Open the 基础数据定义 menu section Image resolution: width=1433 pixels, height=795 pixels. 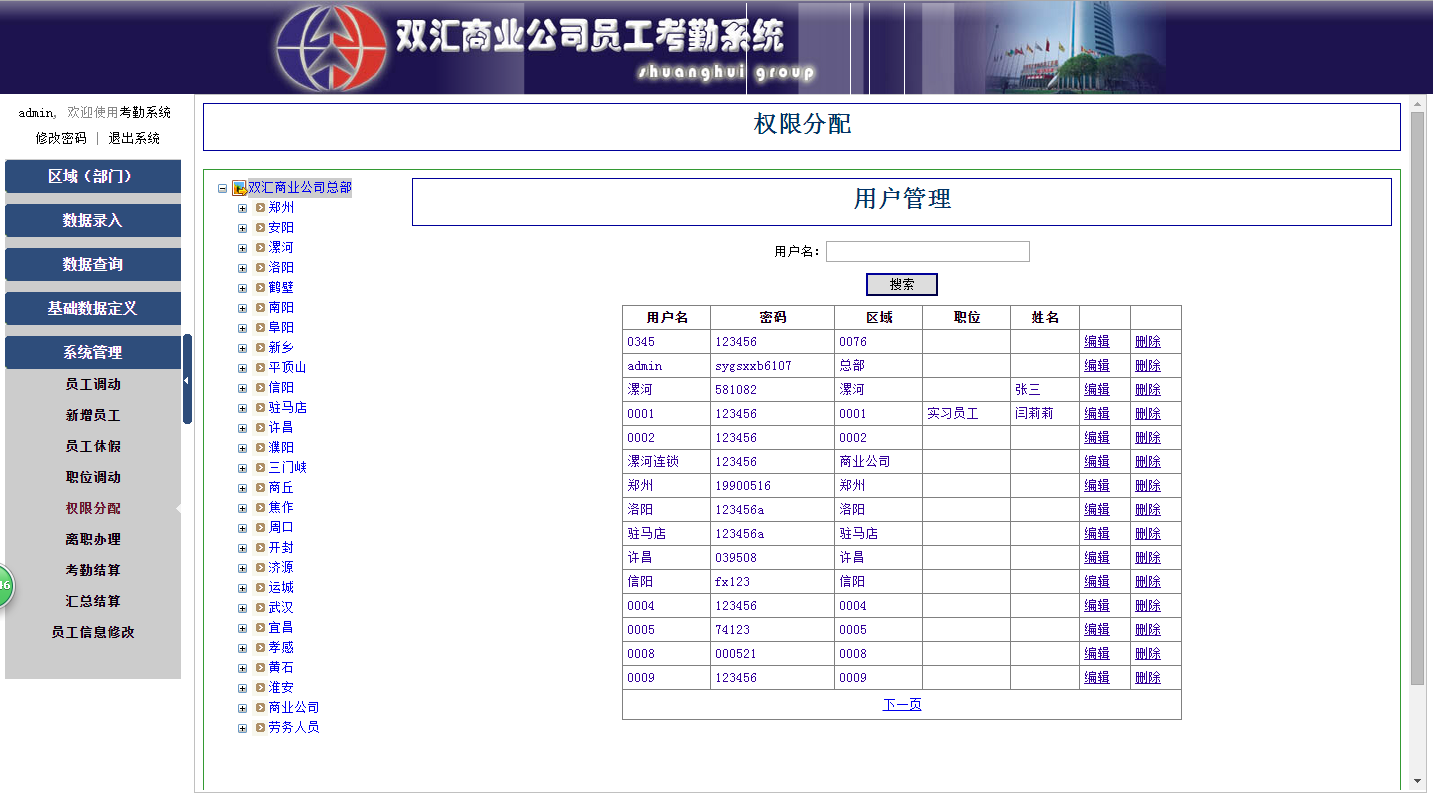tap(93, 308)
